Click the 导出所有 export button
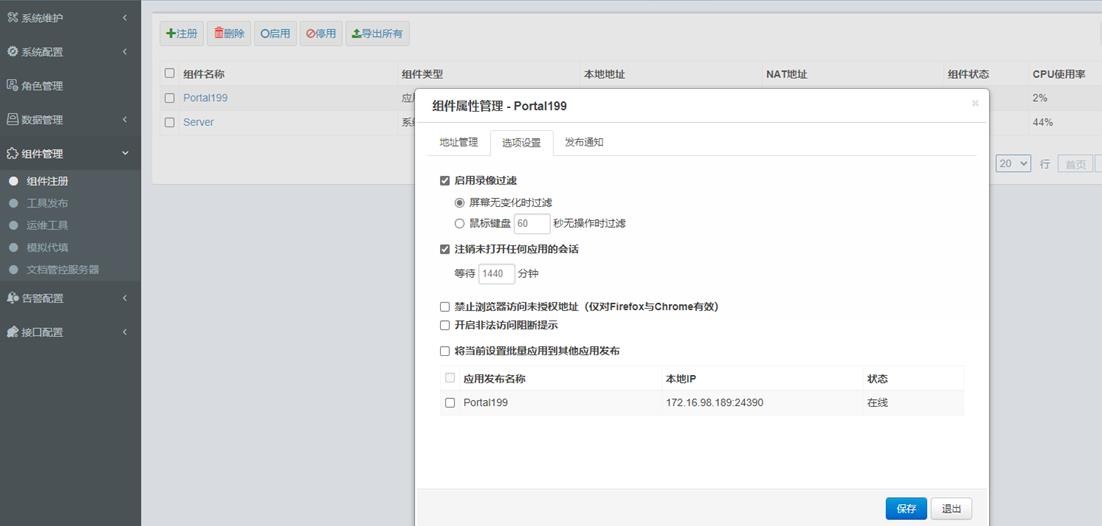1102x526 pixels. pyautogui.click(x=377, y=33)
